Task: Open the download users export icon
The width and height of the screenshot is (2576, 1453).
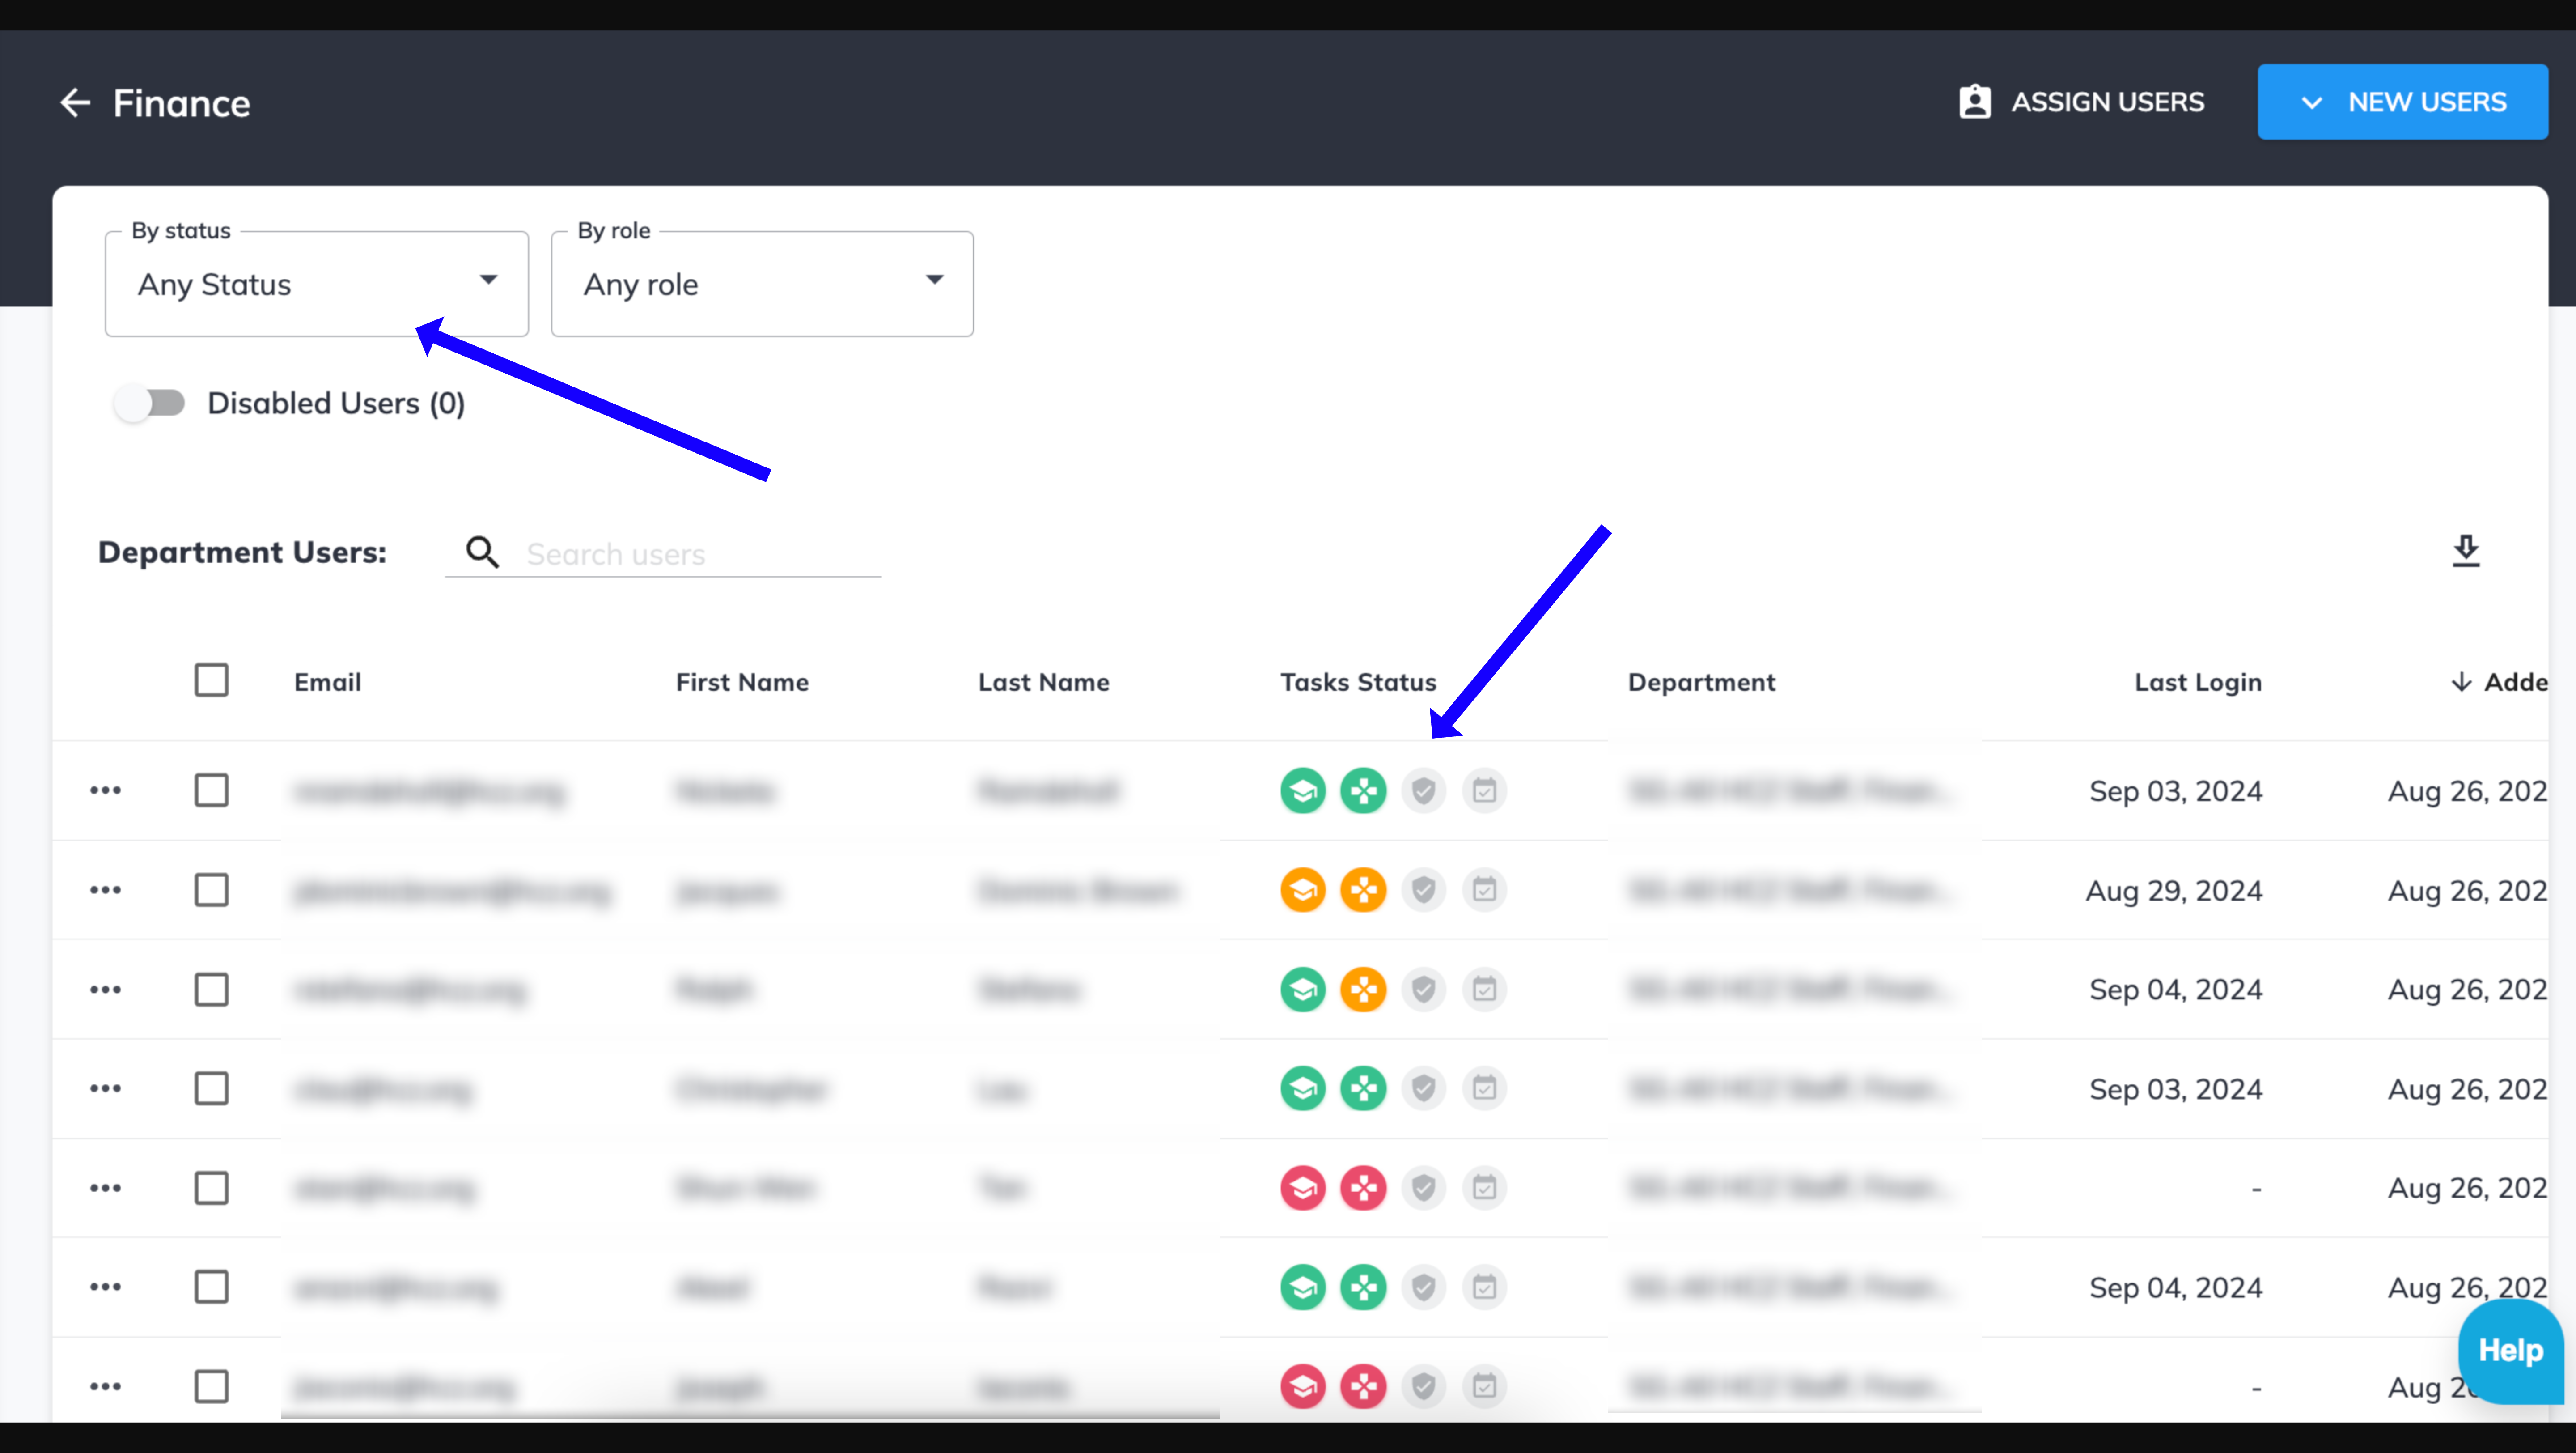Action: 2466,550
